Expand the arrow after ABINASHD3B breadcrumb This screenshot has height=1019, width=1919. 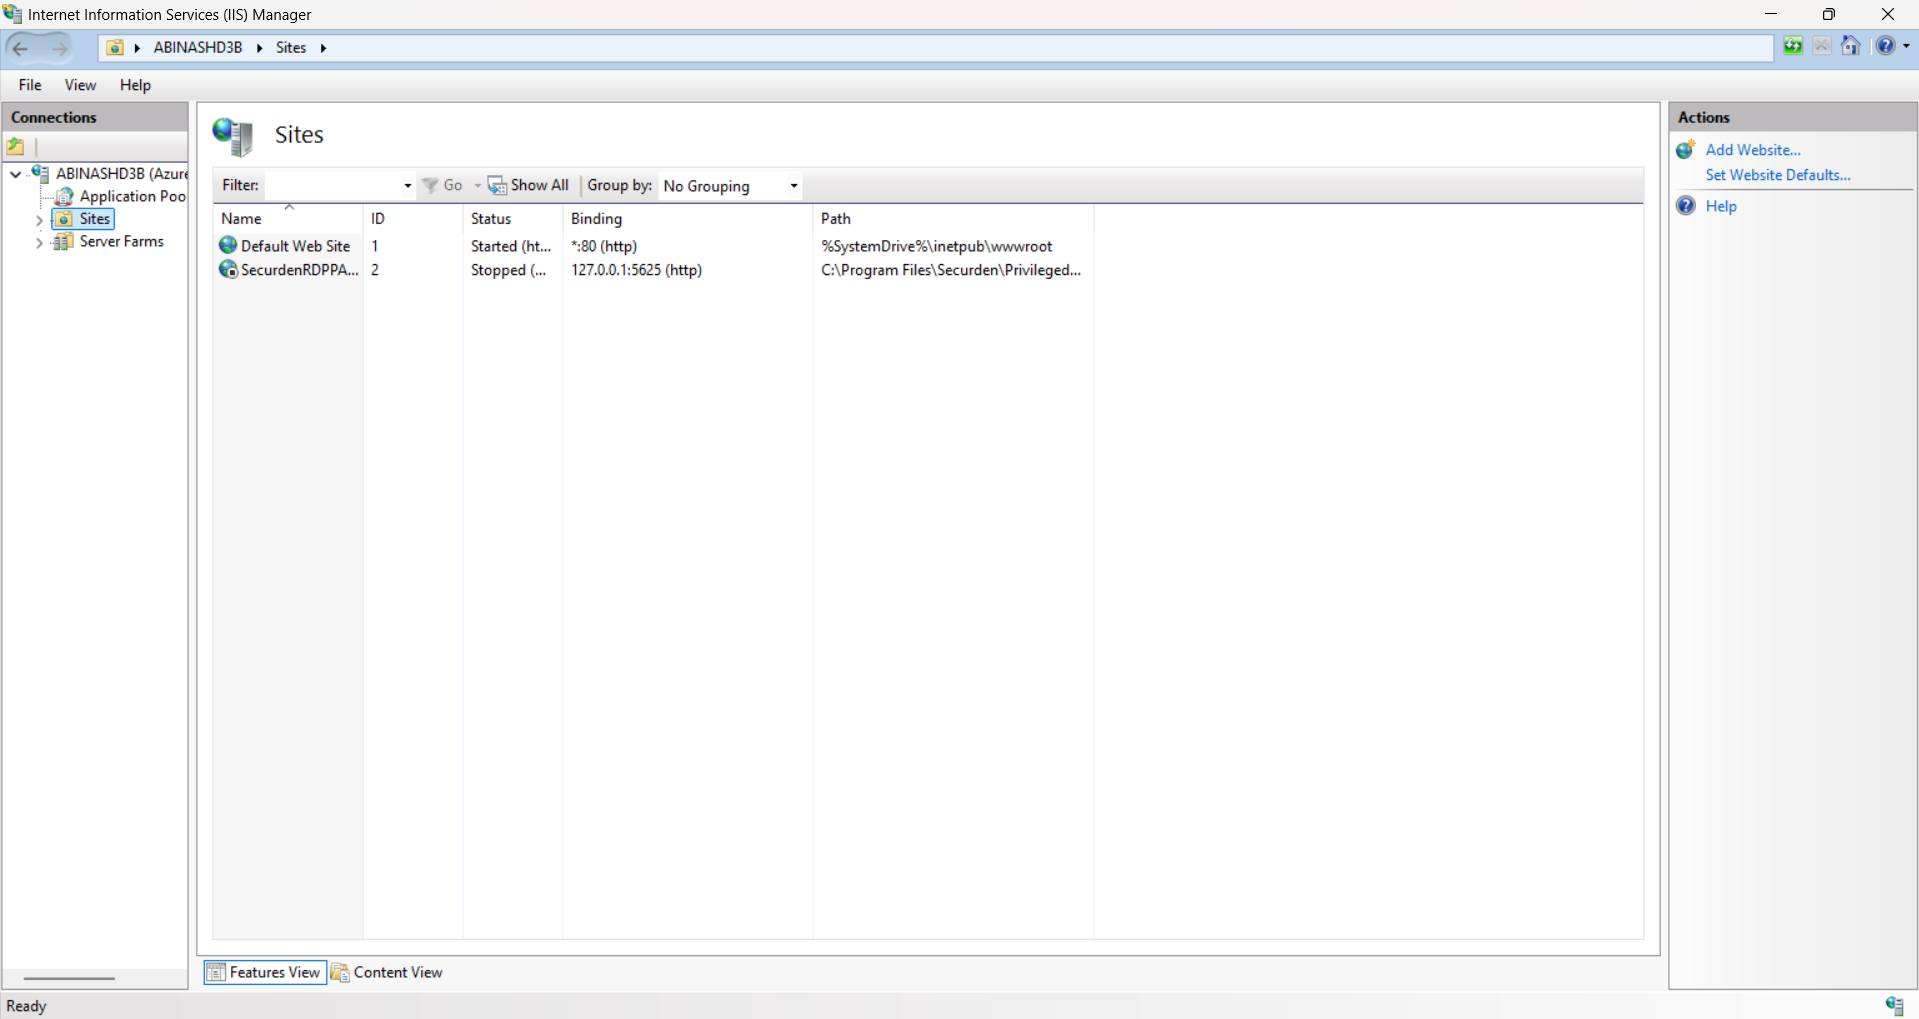tap(259, 47)
